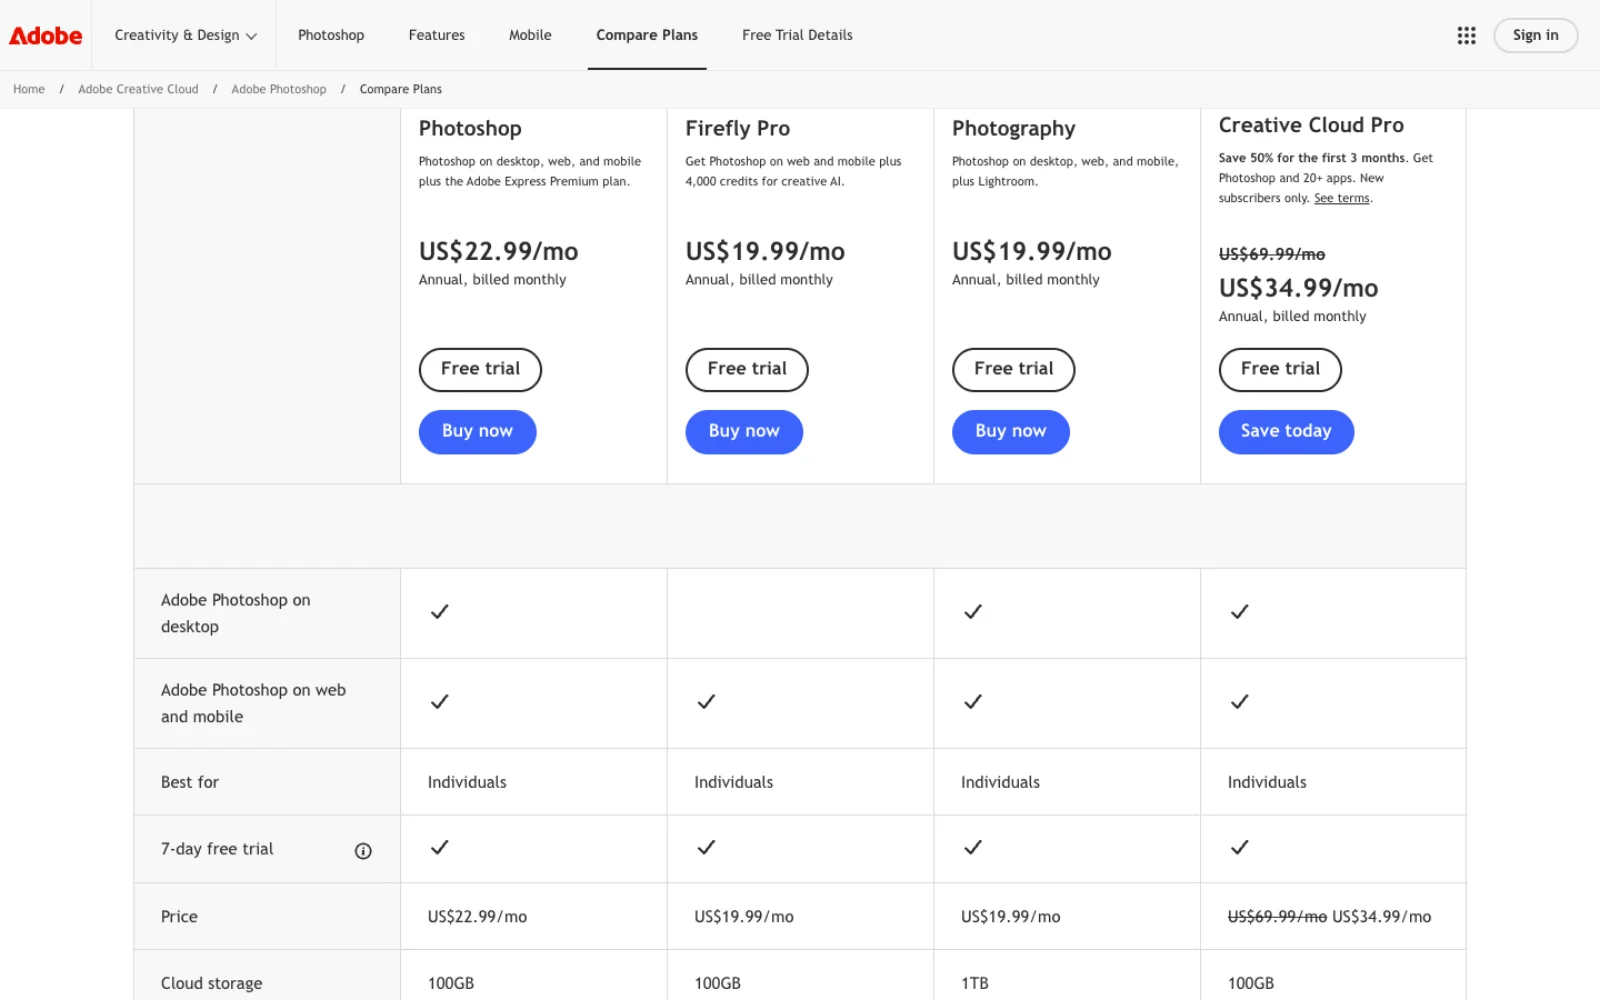Select the Compare Plans tab

point(647,35)
